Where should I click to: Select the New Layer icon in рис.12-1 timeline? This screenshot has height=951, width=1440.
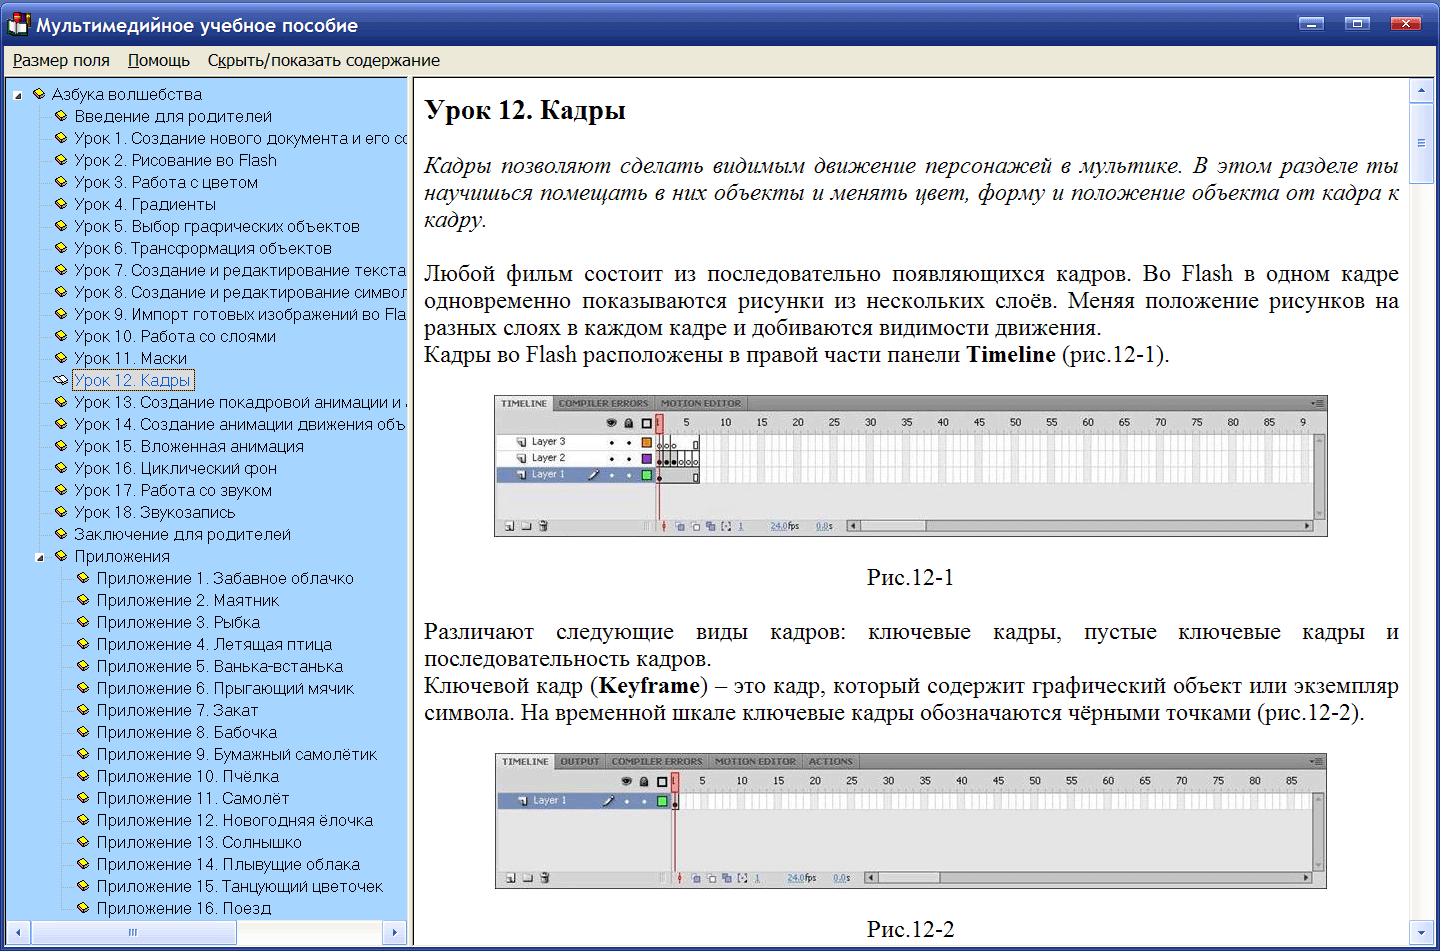click(x=509, y=524)
